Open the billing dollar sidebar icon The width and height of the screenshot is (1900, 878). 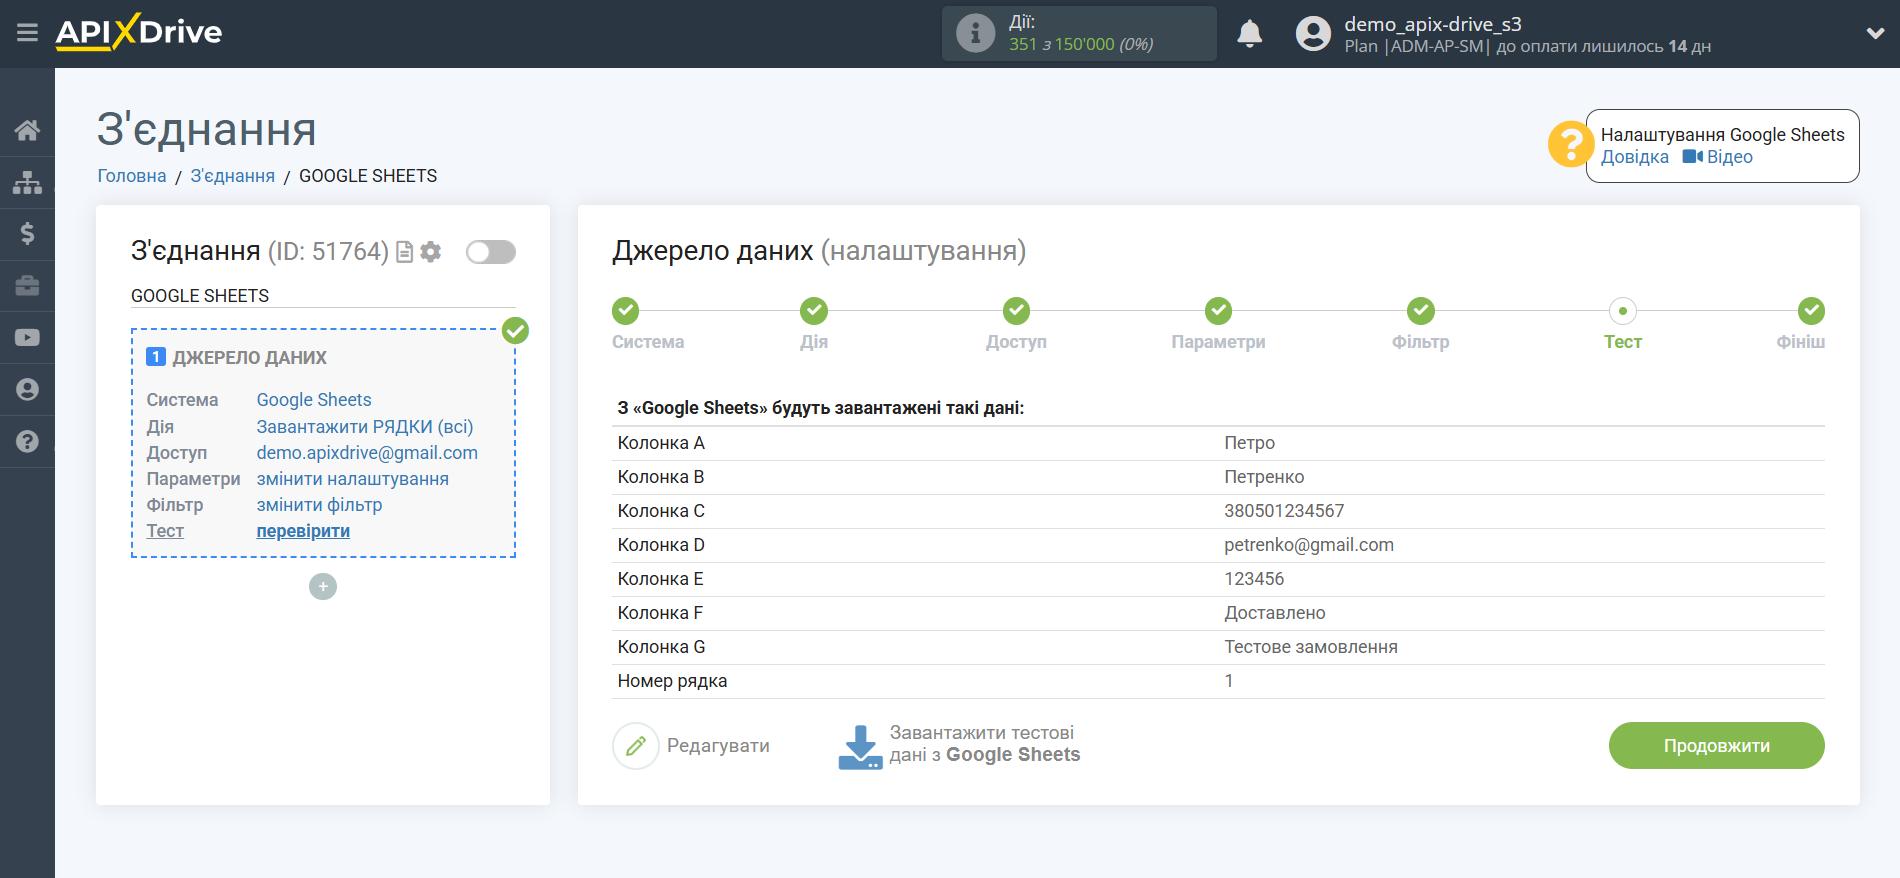tap(27, 234)
